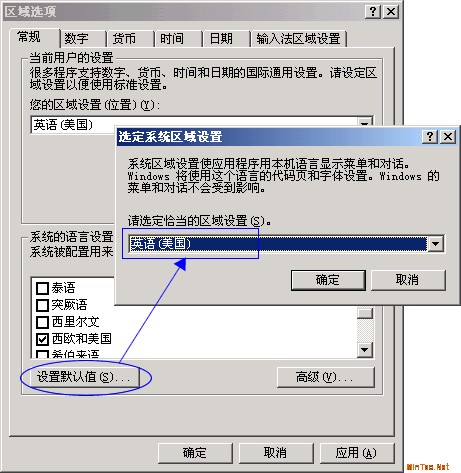The height and width of the screenshot is (473, 461).
Task: Close the 选定系统区域设置 dialog
Action: [448, 136]
